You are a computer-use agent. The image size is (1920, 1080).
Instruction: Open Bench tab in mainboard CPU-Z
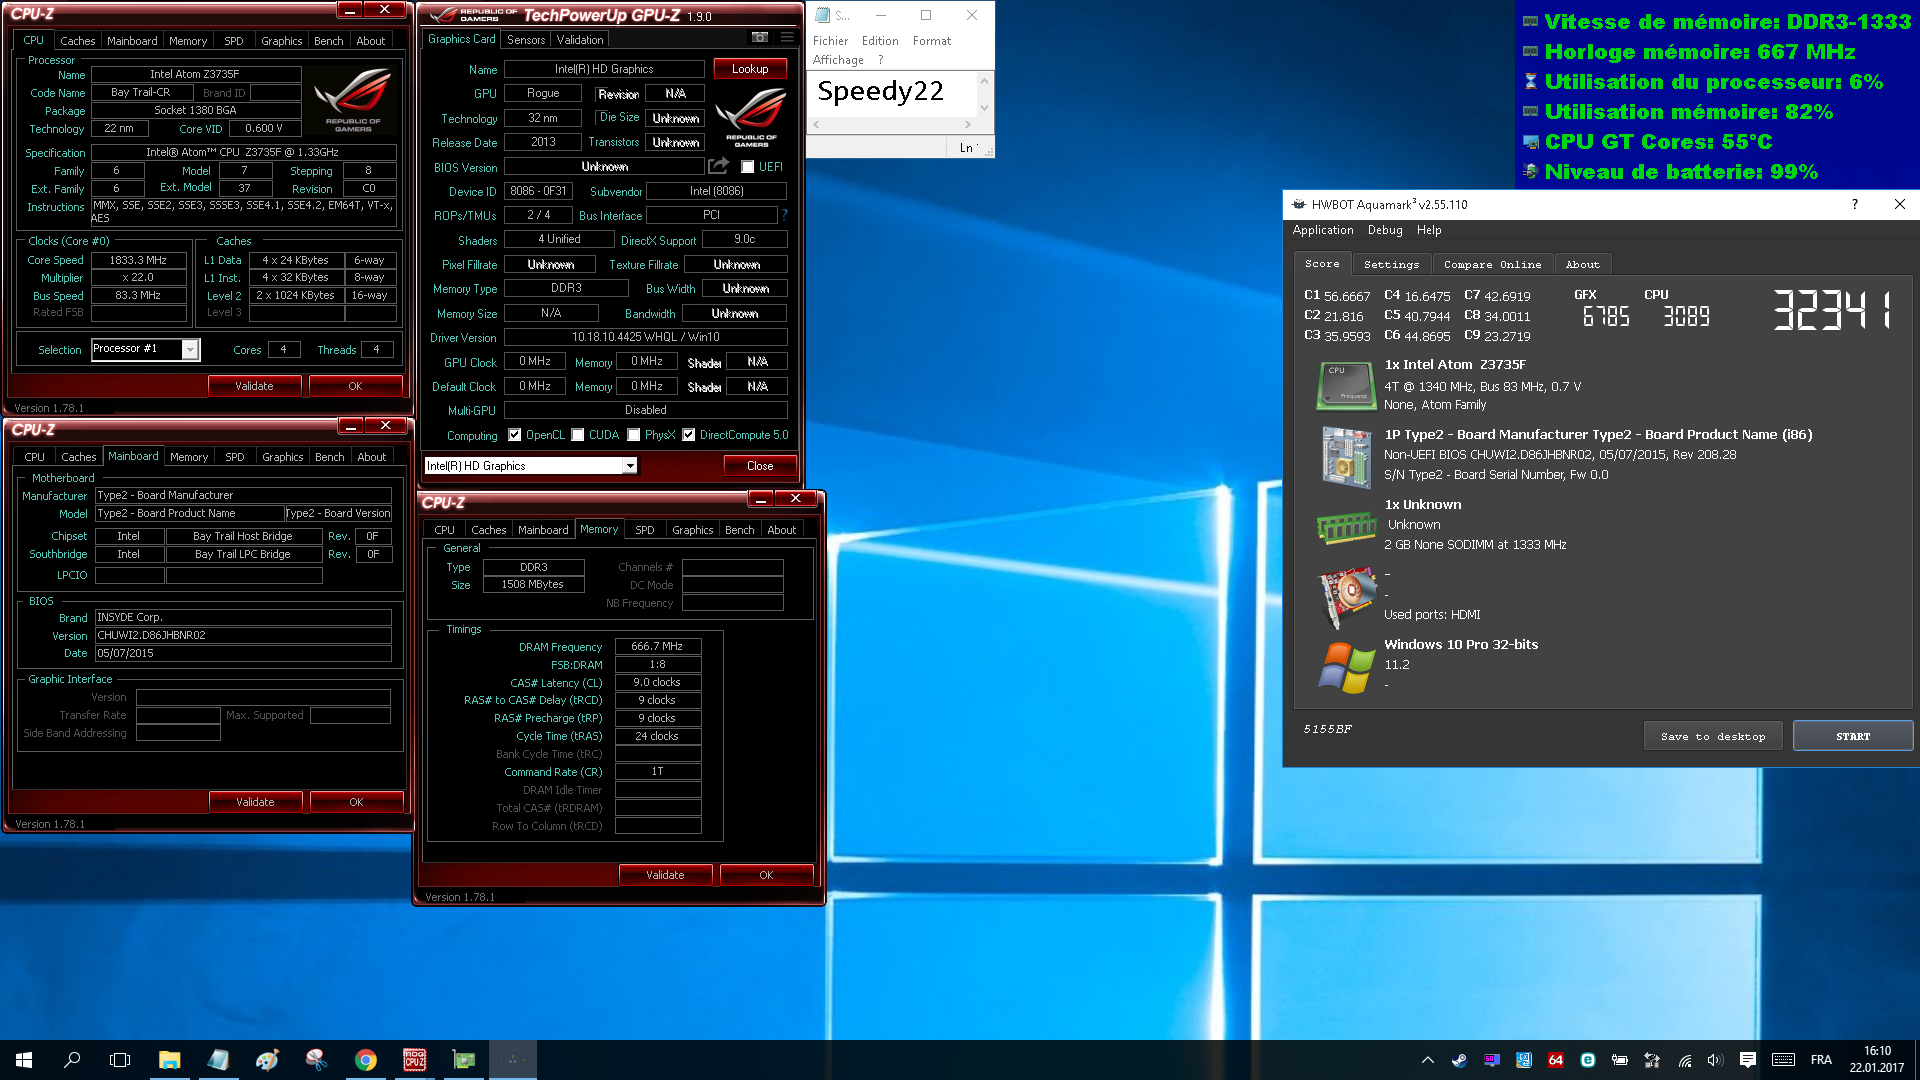(329, 457)
